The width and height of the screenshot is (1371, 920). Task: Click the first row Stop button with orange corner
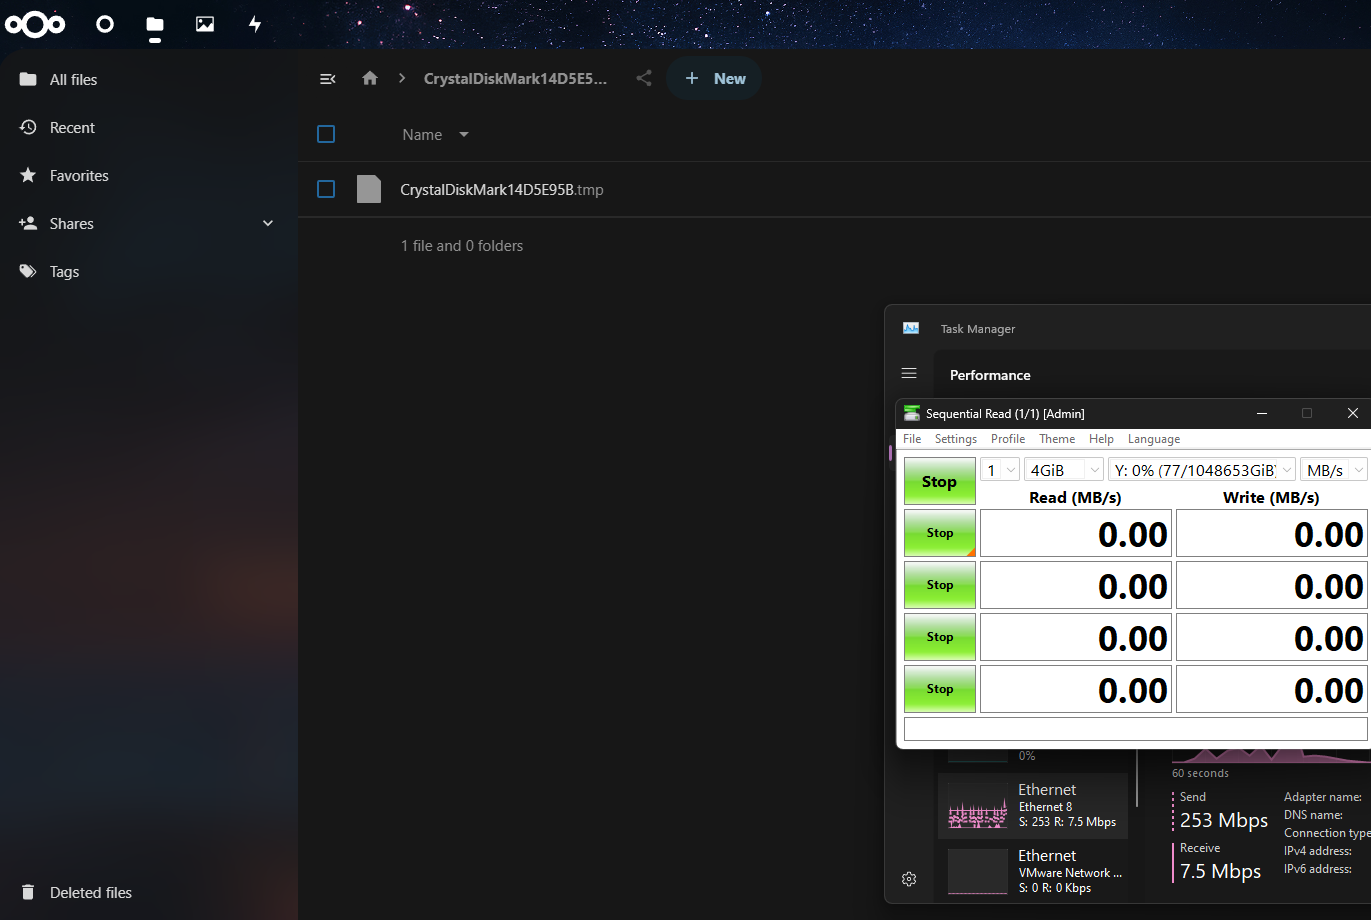coord(940,533)
